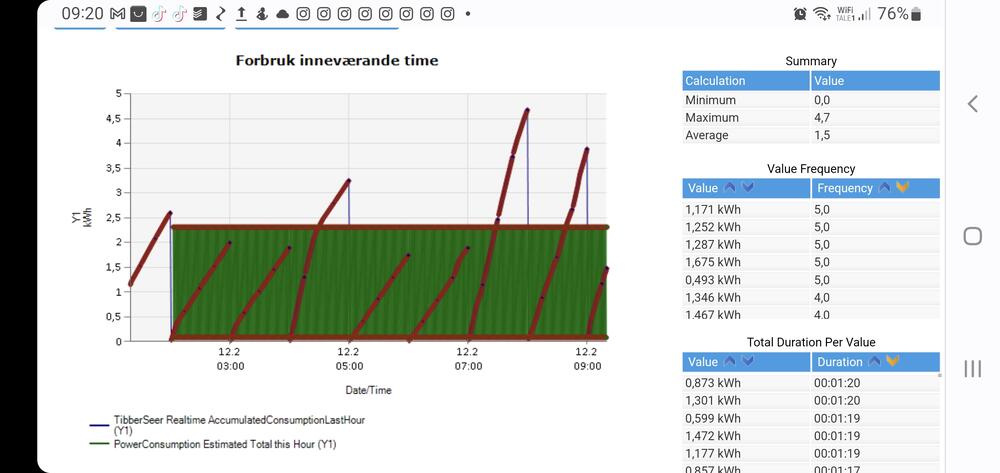
Task: Click the Summary table title
Action: tap(811, 61)
